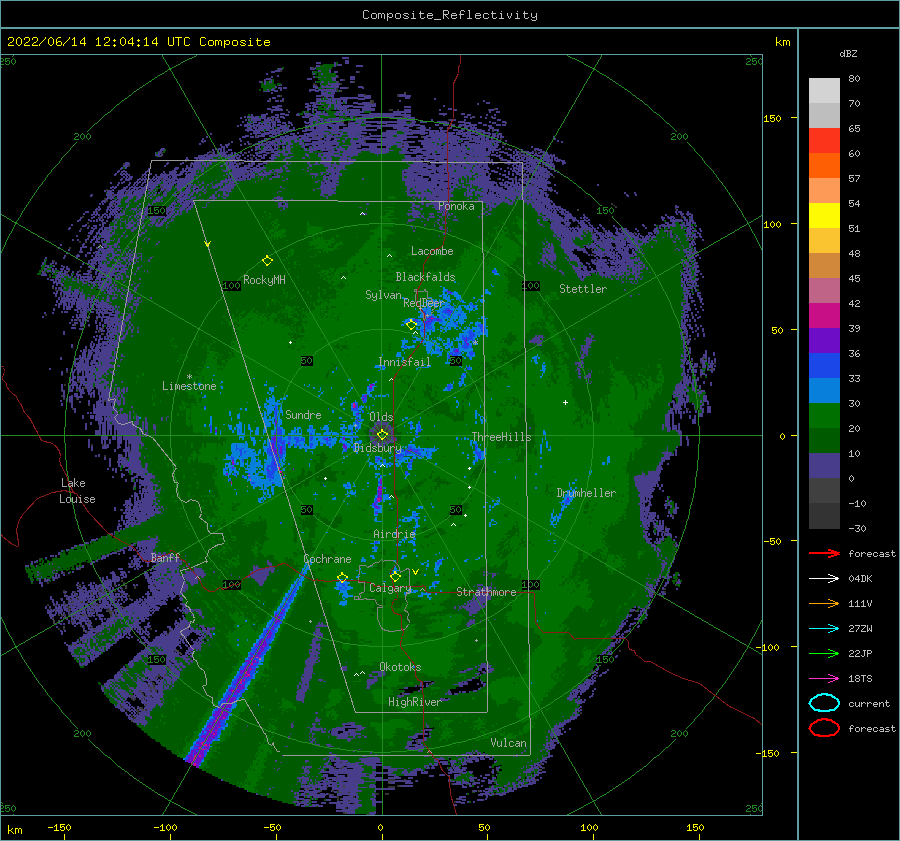Click the -30 value in dBZ scale
This screenshot has width=900, height=841.
point(857,528)
